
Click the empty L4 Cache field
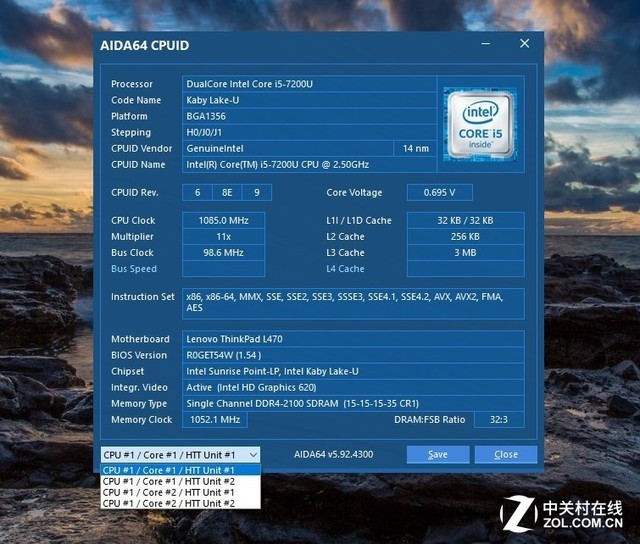tap(466, 269)
